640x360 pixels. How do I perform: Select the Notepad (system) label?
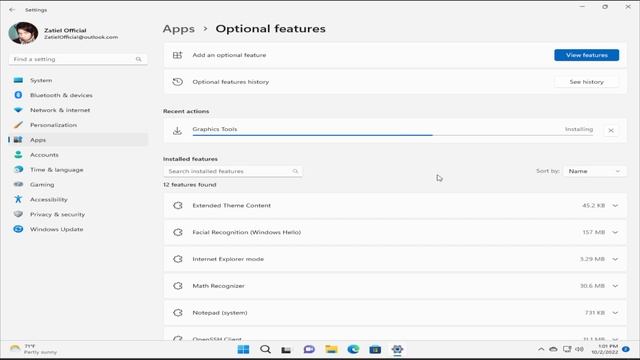[x=220, y=313]
